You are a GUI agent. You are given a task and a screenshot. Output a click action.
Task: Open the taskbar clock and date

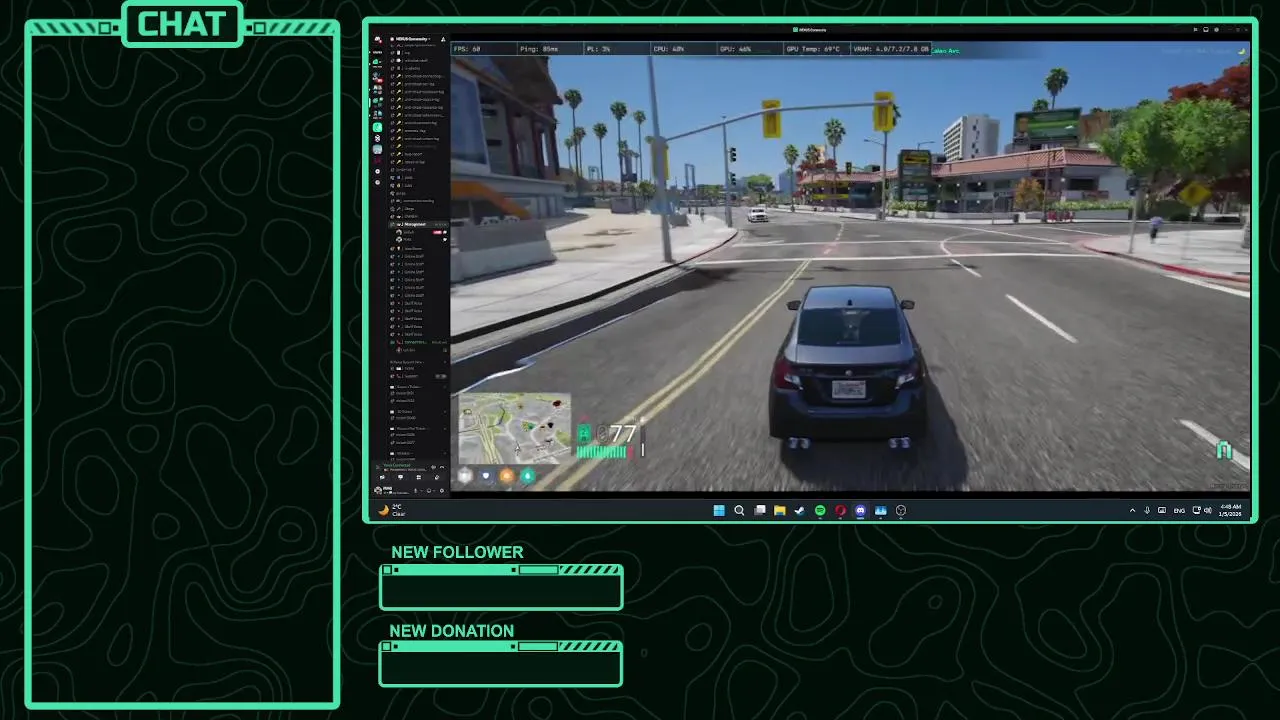(x=1231, y=510)
